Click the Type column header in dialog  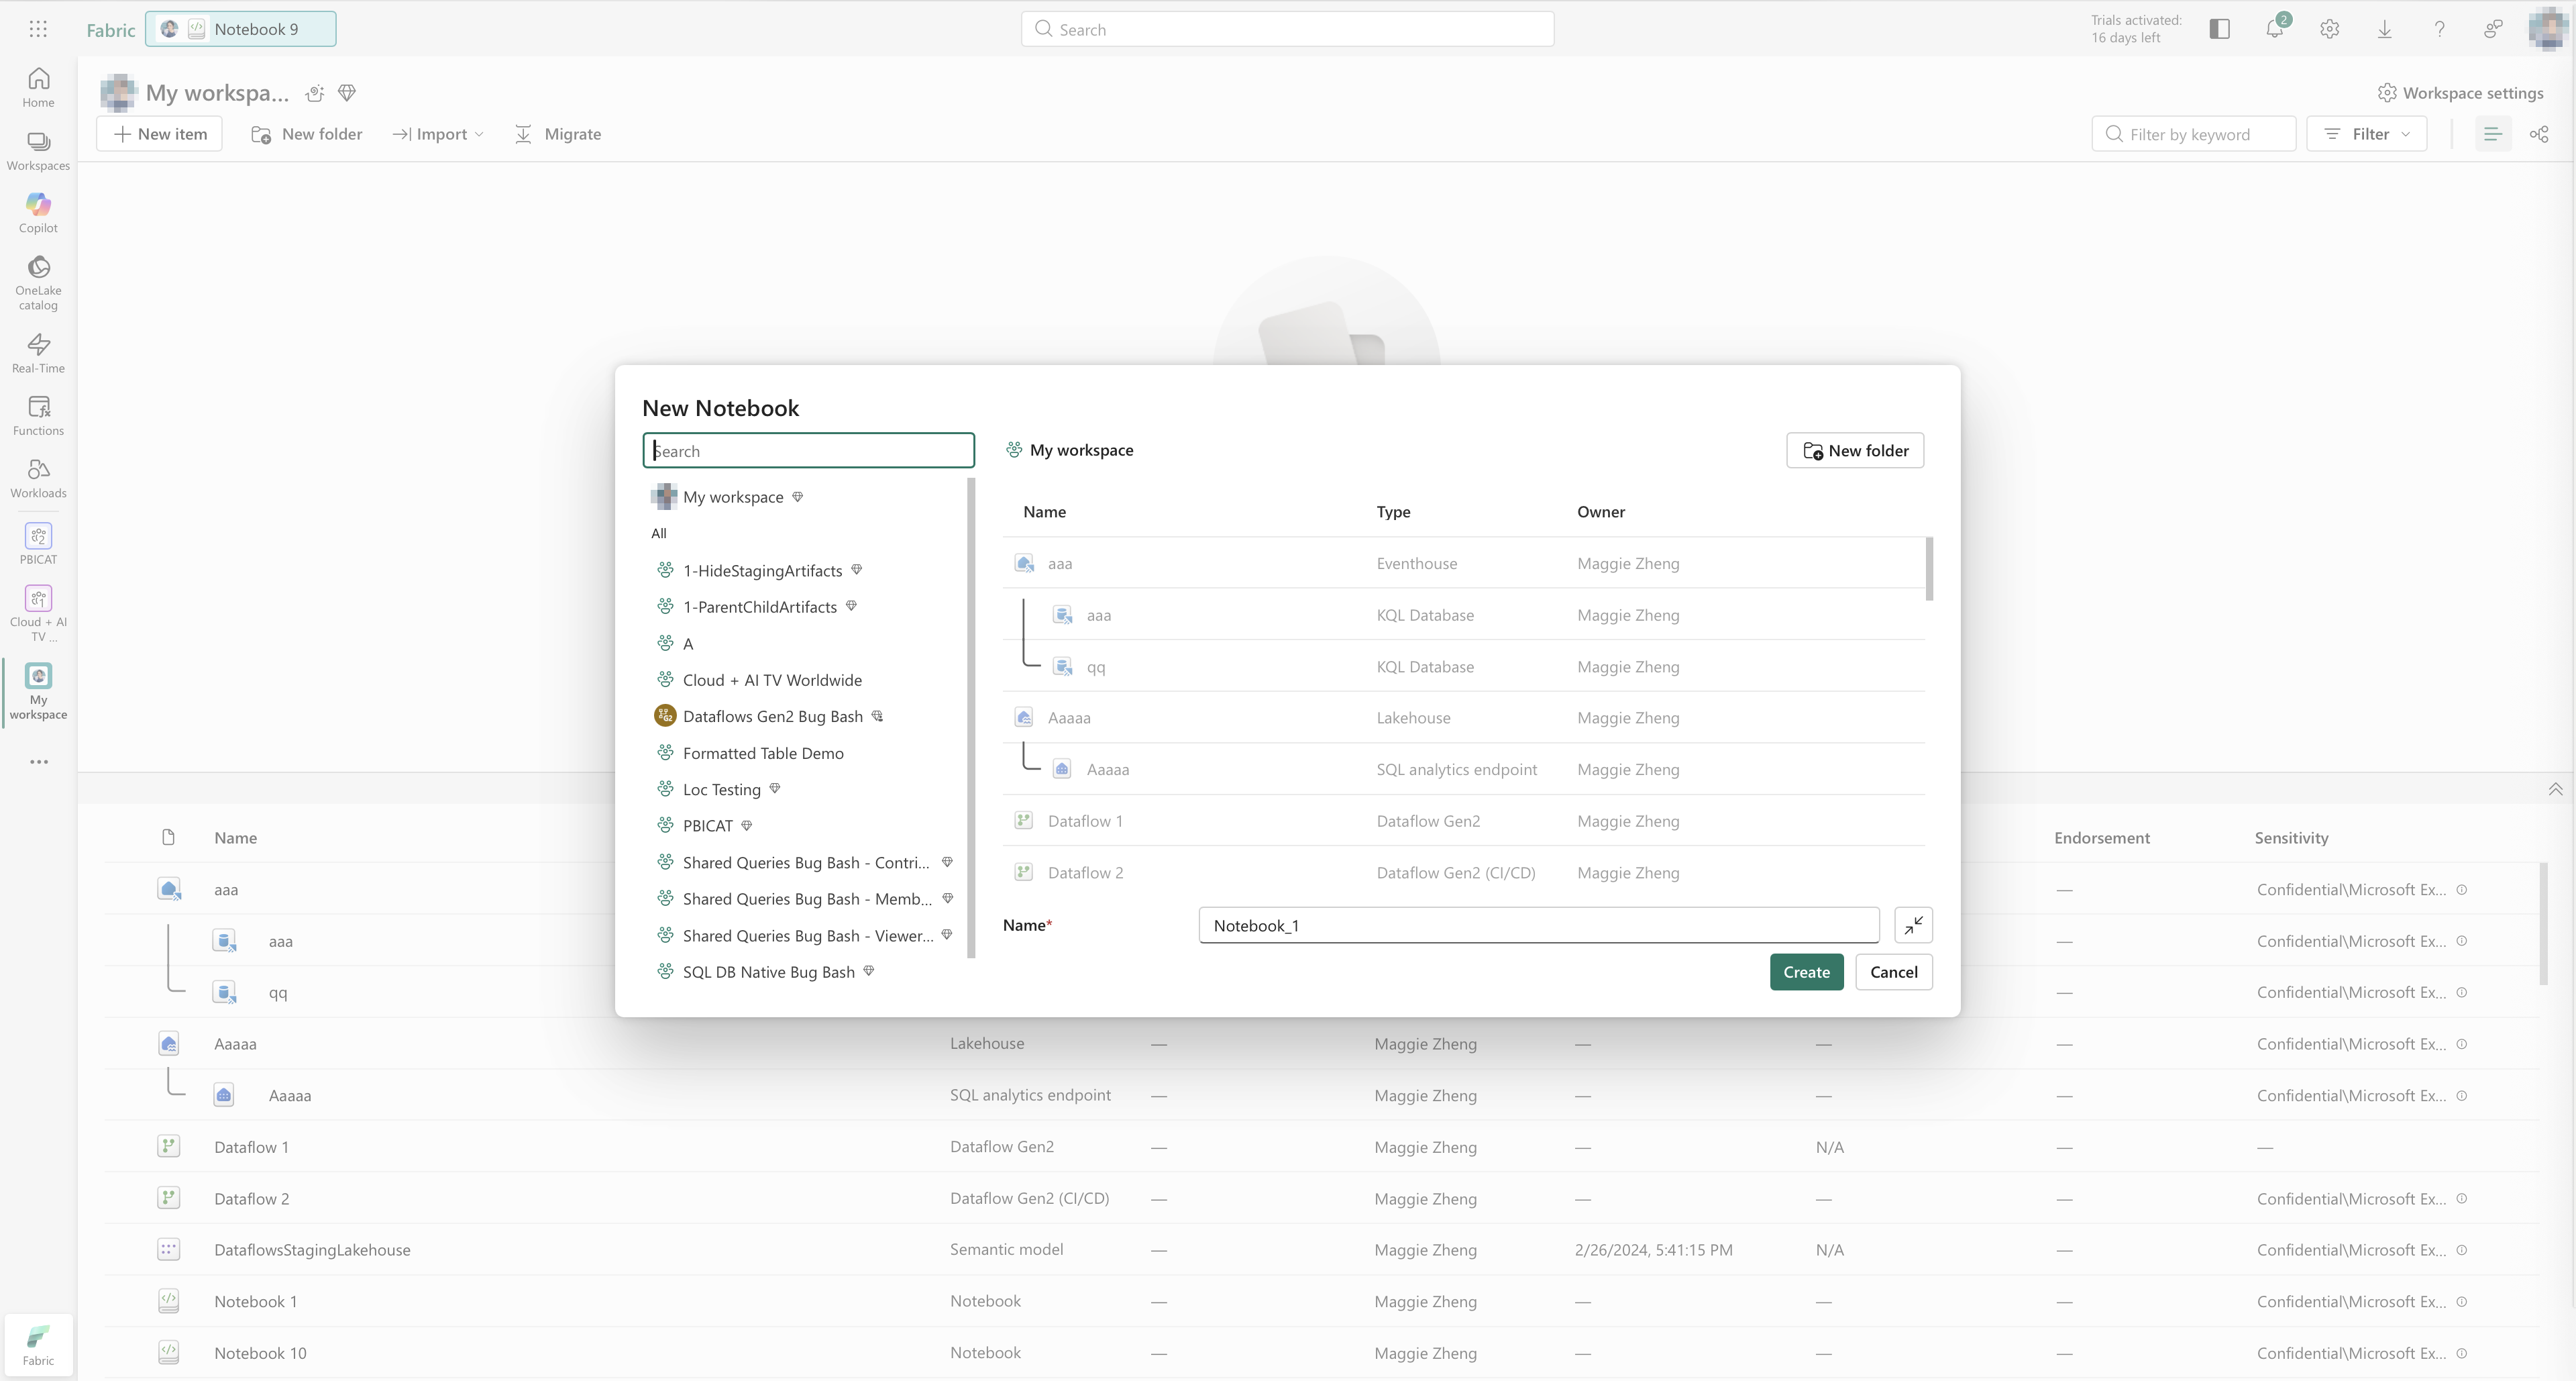(1393, 512)
